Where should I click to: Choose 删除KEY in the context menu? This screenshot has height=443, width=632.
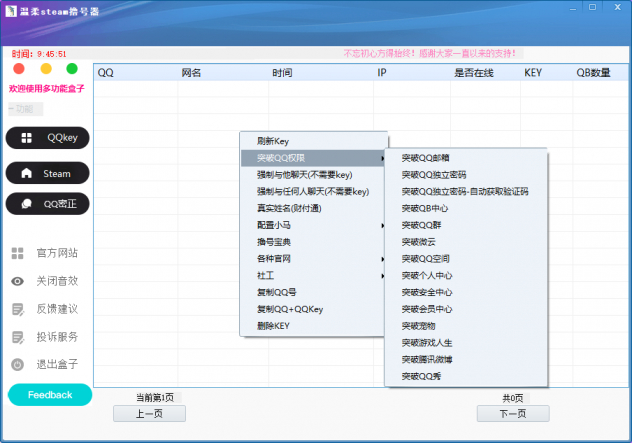point(313,326)
